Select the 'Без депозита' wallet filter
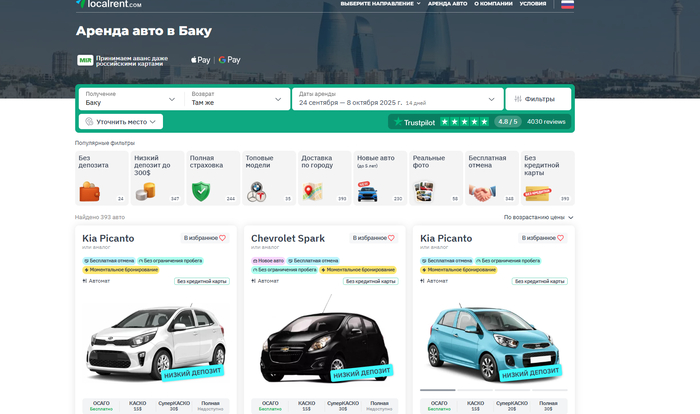 (101, 177)
